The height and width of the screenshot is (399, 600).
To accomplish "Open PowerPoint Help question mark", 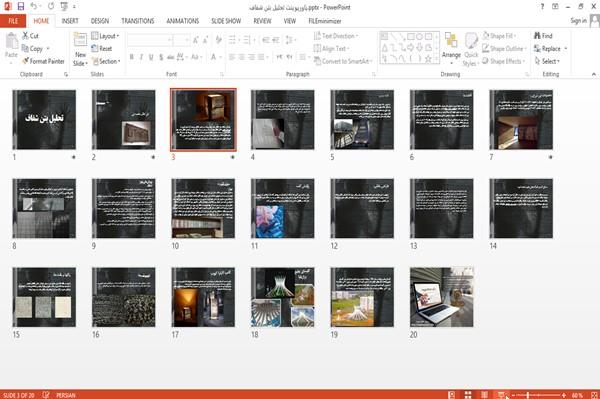I will tap(542, 7).
